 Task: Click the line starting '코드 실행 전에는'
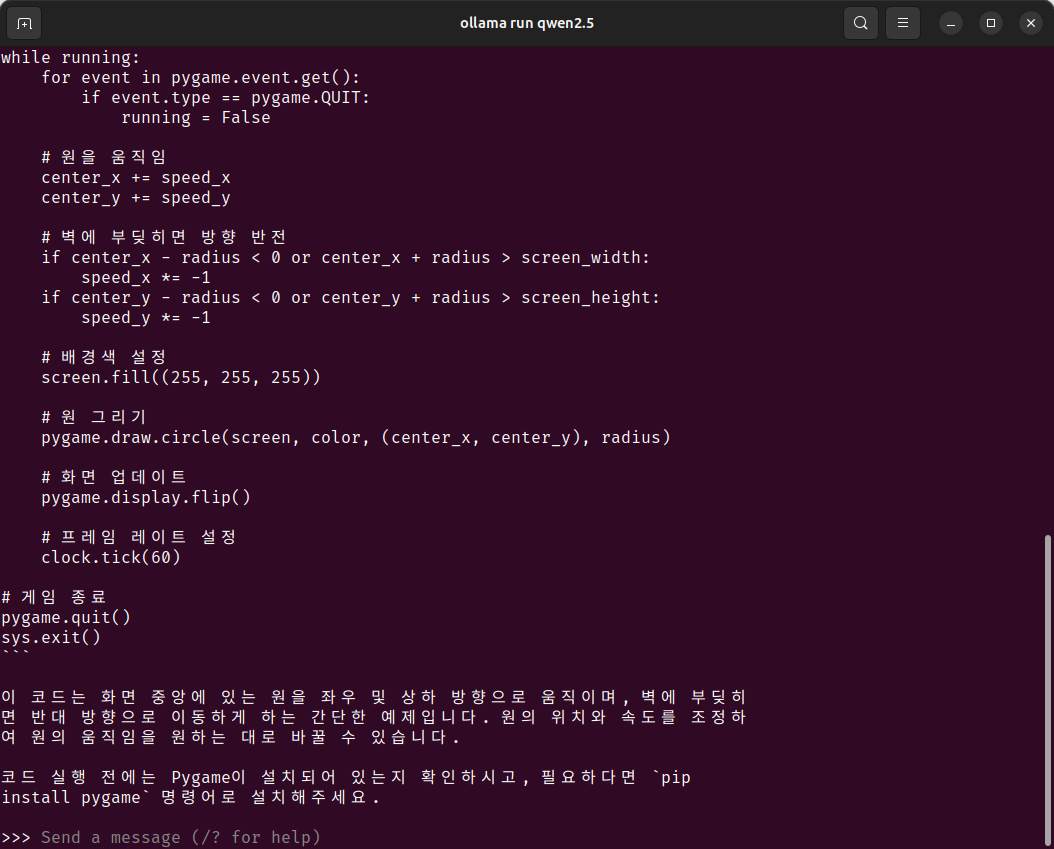(x=346, y=778)
